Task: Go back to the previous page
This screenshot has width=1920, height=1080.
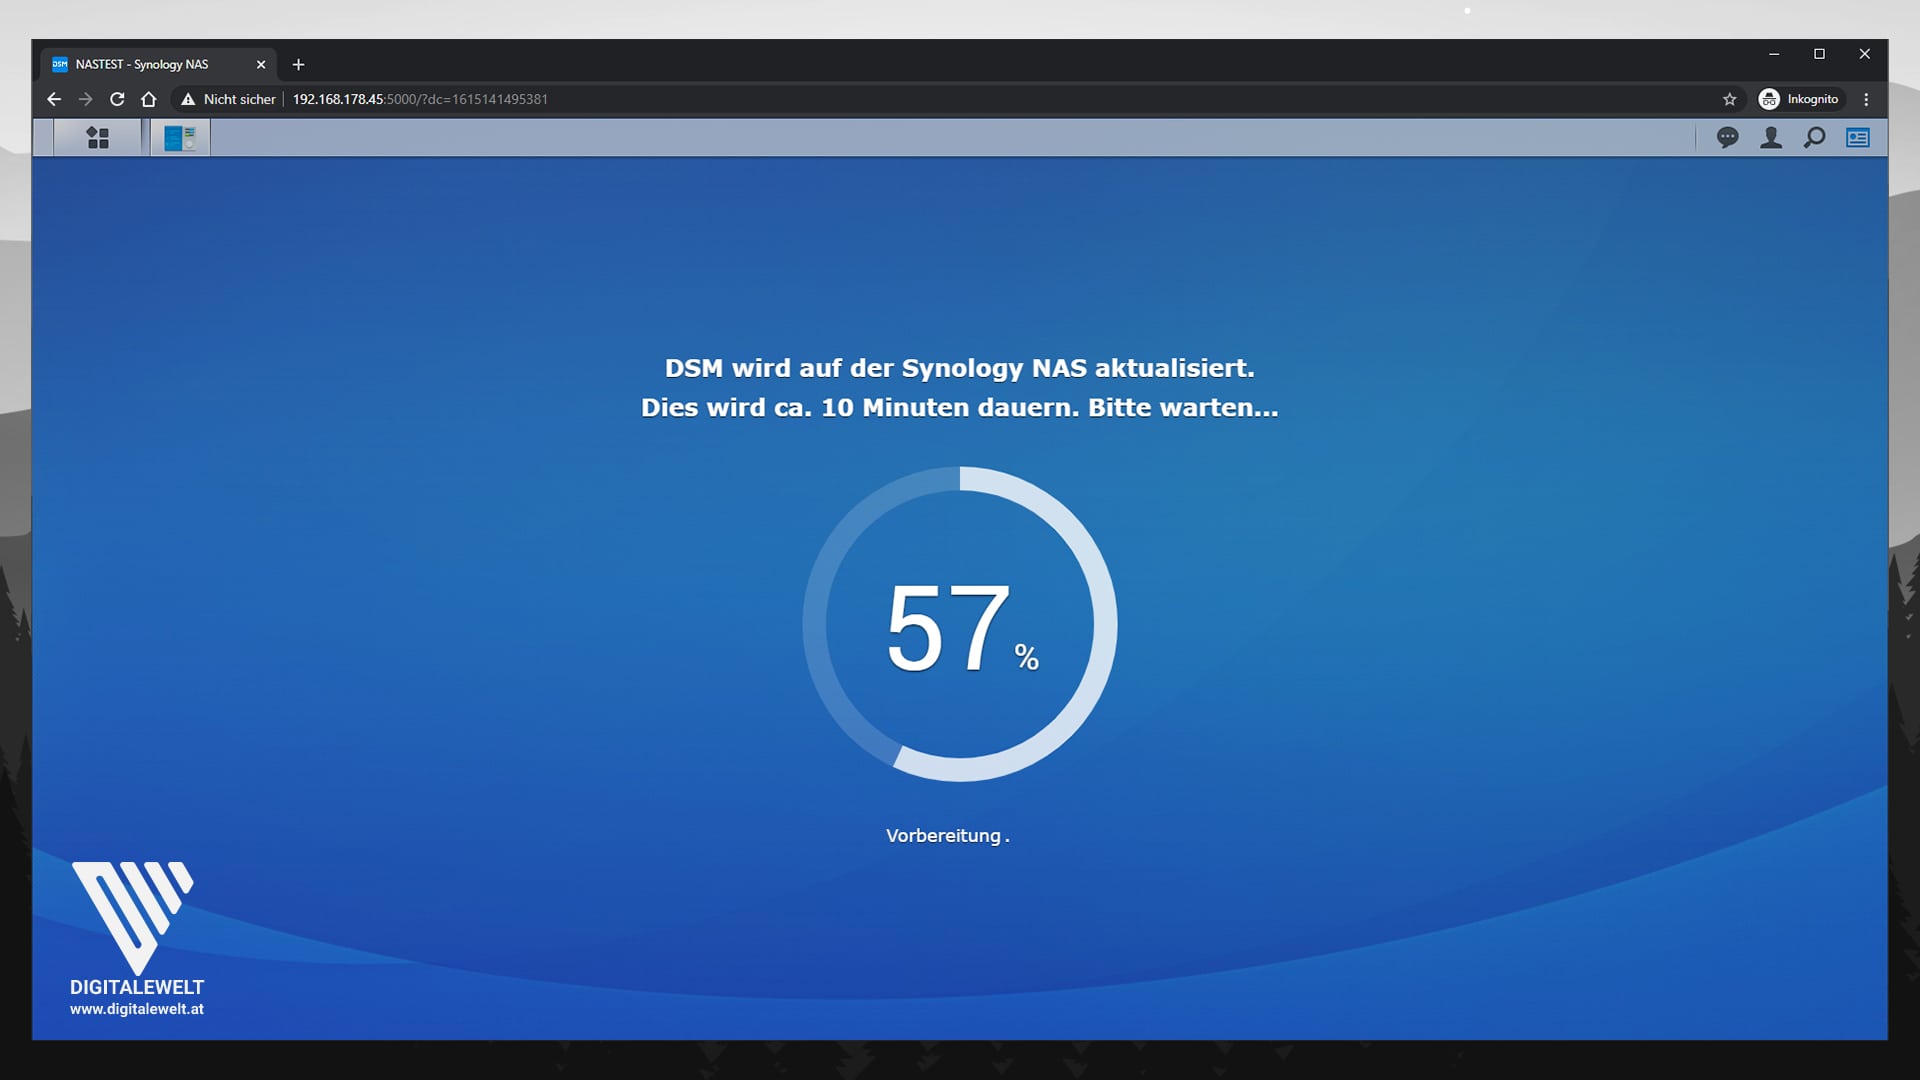Action: click(54, 99)
